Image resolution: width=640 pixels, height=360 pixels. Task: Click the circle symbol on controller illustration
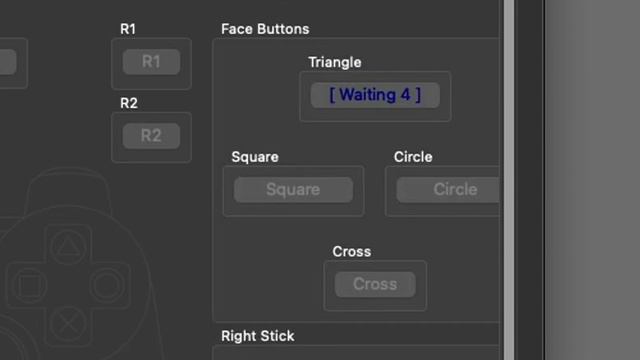pyautogui.click(x=107, y=284)
